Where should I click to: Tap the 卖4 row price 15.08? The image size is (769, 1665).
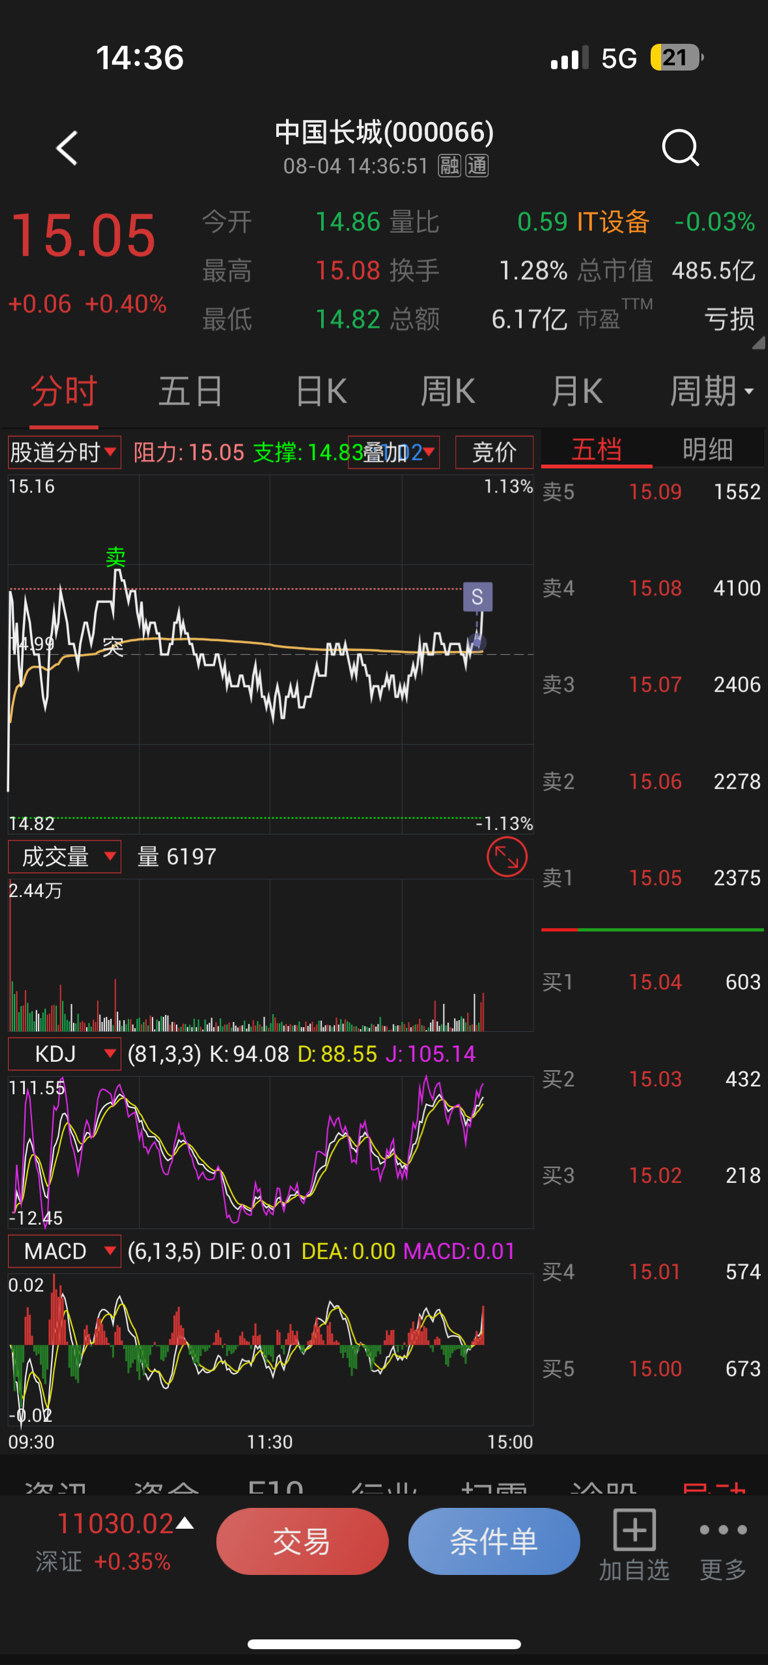pos(655,588)
